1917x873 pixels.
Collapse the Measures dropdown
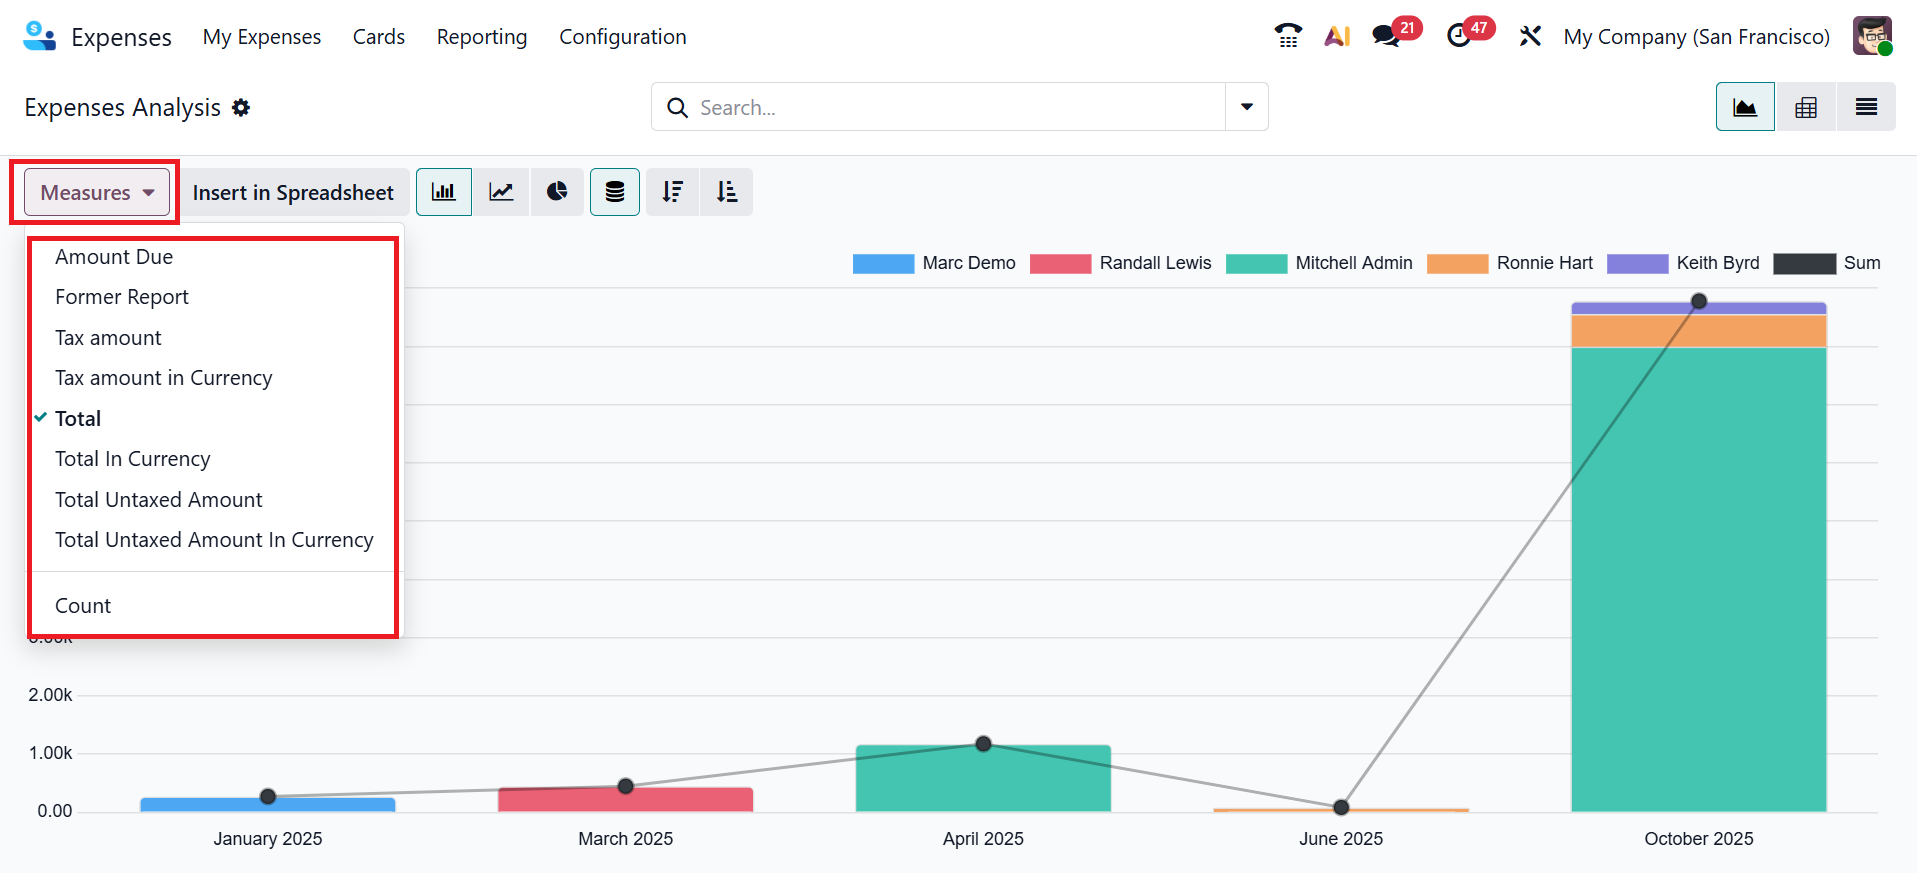tap(97, 192)
